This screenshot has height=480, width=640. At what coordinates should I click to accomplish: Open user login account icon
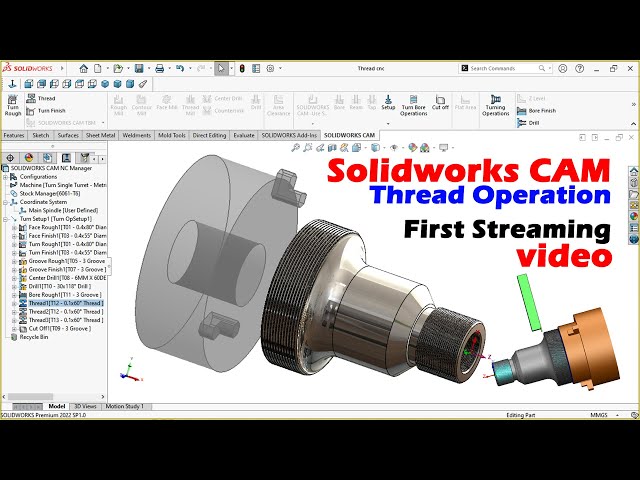click(x=563, y=68)
